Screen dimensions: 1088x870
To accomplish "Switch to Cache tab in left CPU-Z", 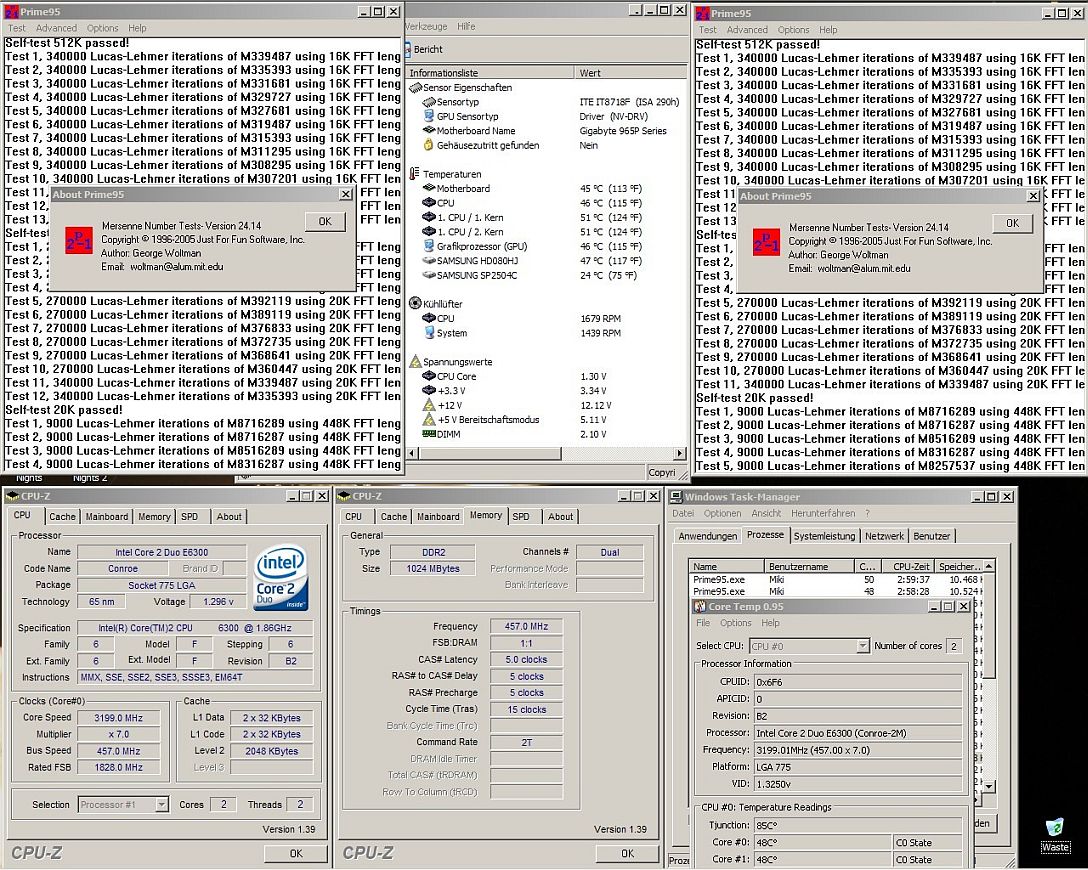I will tap(62, 517).
